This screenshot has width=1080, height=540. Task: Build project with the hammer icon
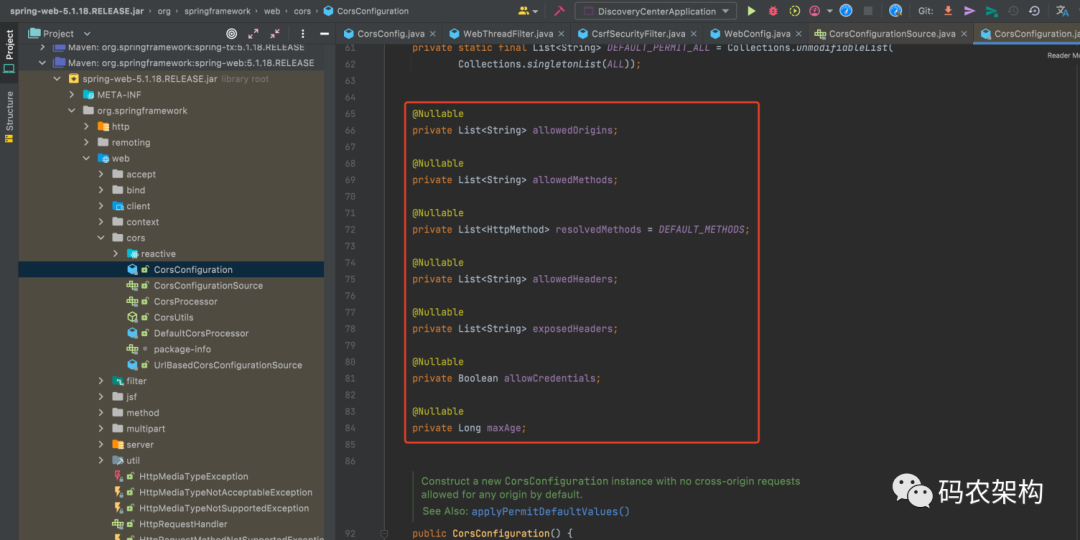click(559, 11)
